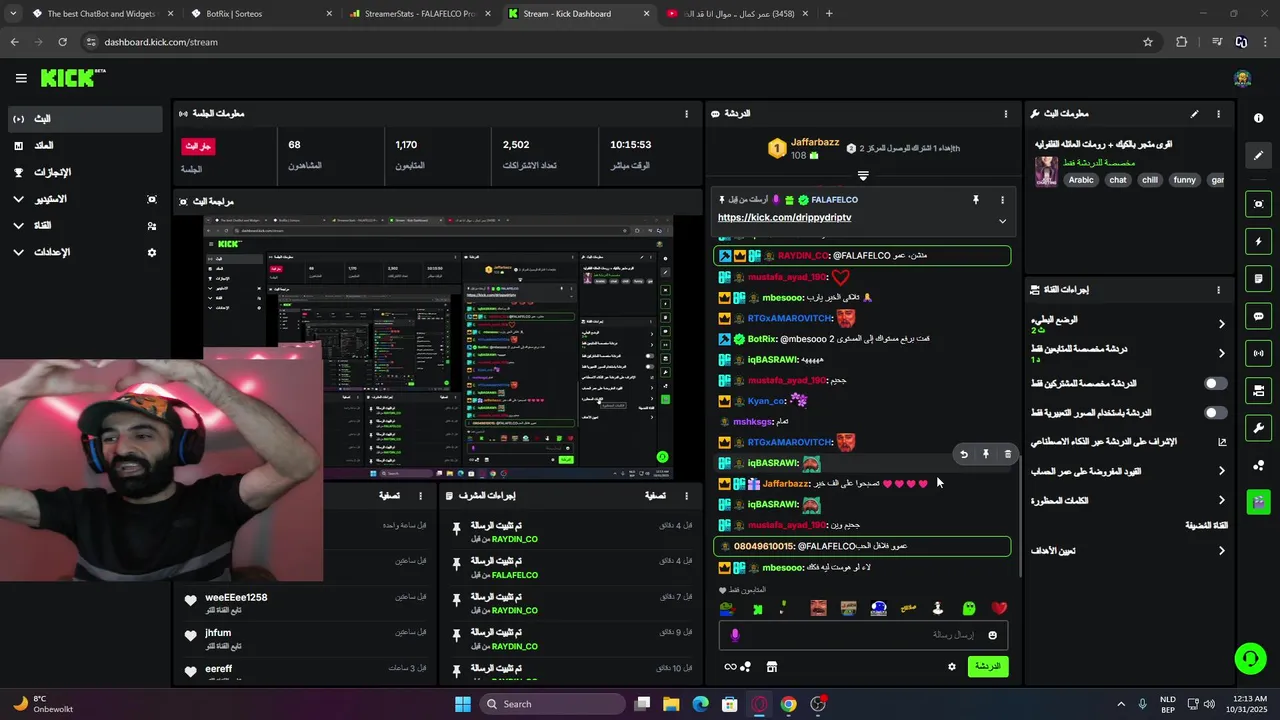The height and width of the screenshot is (720, 1280).
Task: Open activity feed panel three-dot menu
Action: tap(421, 495)
